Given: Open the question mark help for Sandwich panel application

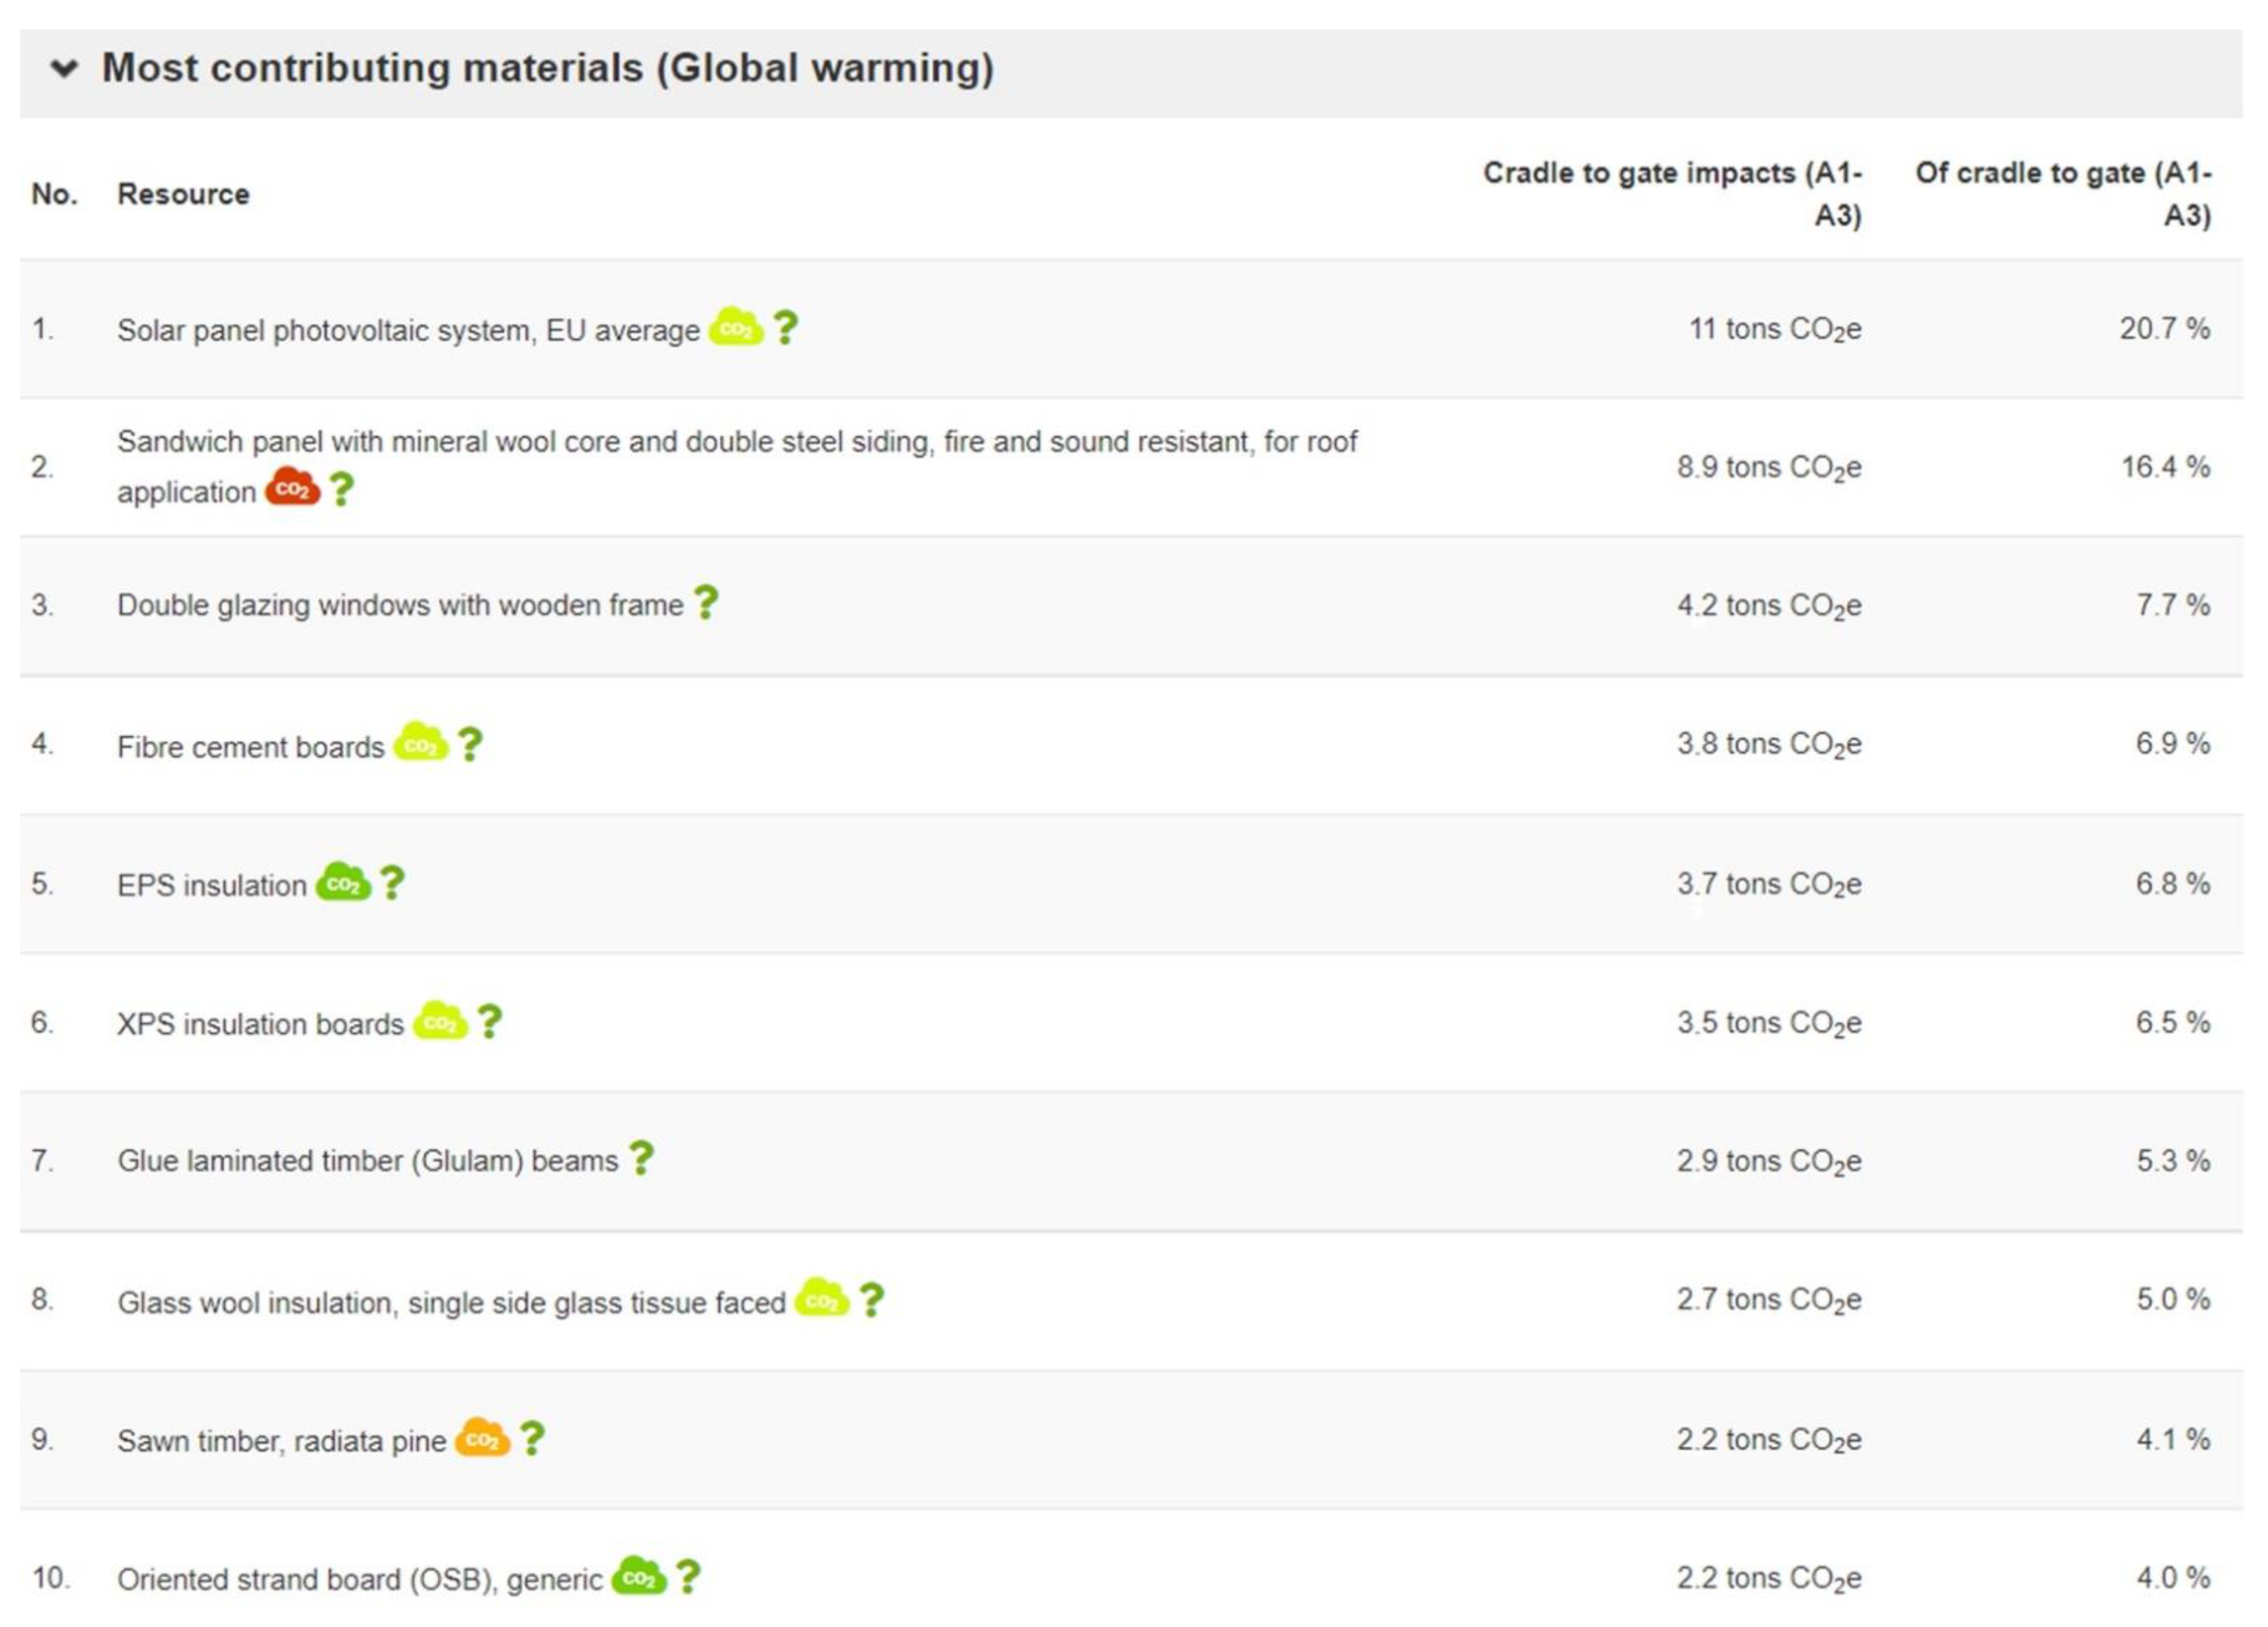Looking at the screenshot, I should [342, 489].
